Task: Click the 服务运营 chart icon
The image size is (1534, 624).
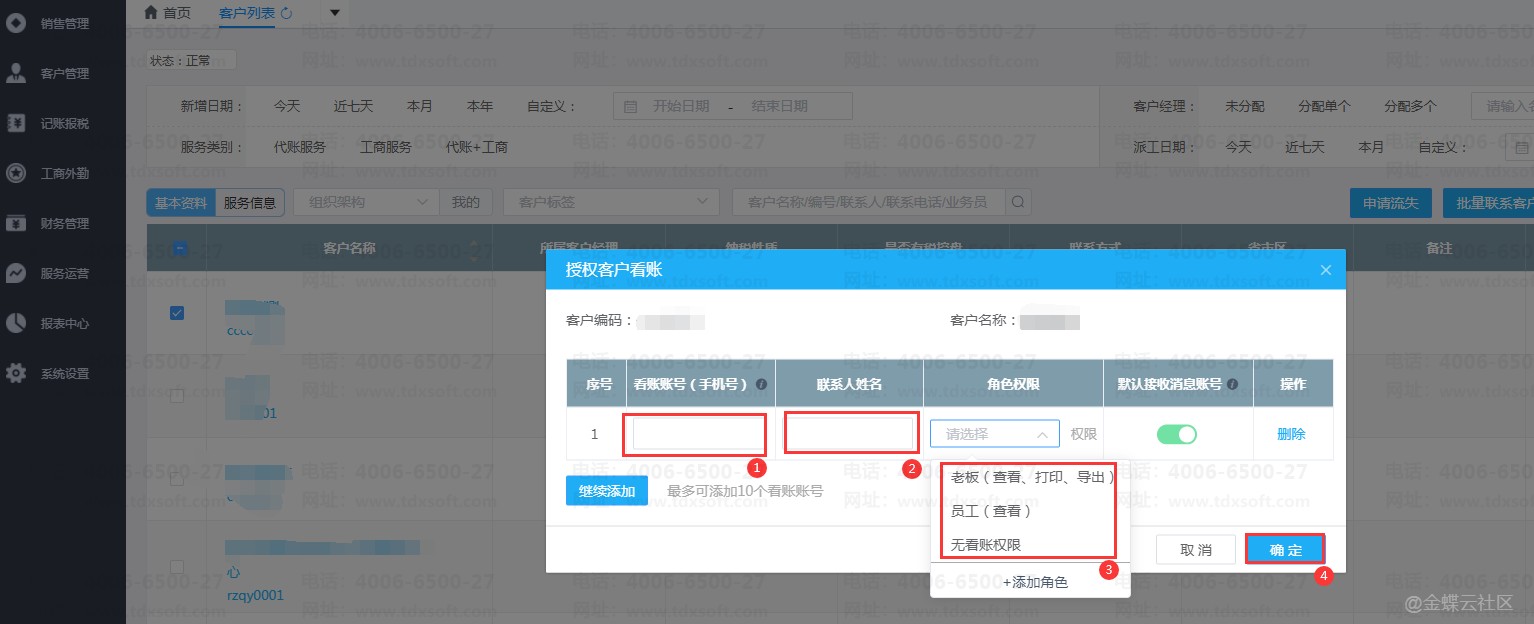Action: click(x=16, y=273)
